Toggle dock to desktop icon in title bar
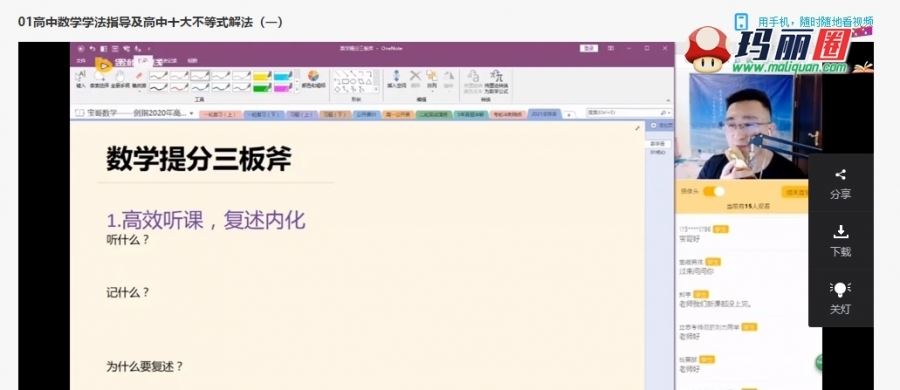Image resolution: width=900 pixels, height=390 pixels. (x=105, y=49)
